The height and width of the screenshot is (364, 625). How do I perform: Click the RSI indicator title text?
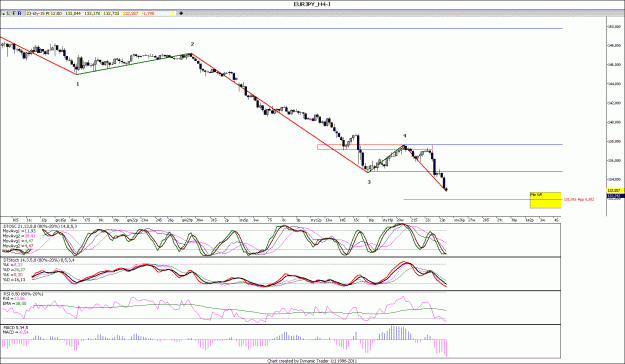[23, 294]
